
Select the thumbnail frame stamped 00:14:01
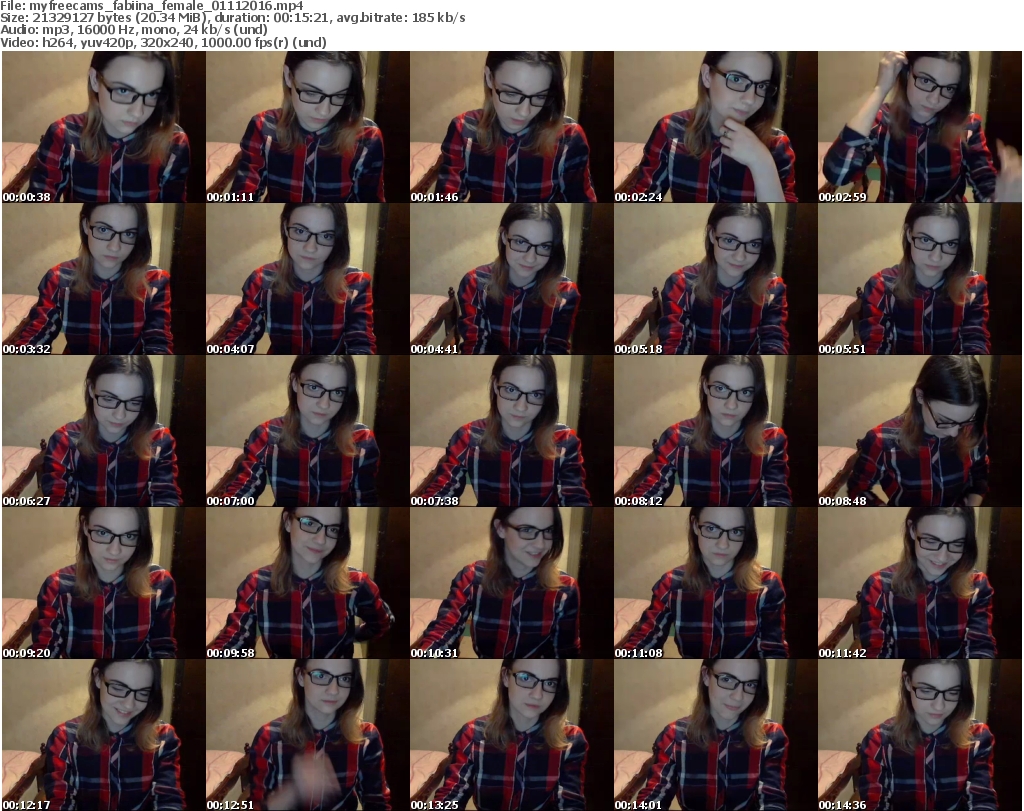[x=715, y=735]
